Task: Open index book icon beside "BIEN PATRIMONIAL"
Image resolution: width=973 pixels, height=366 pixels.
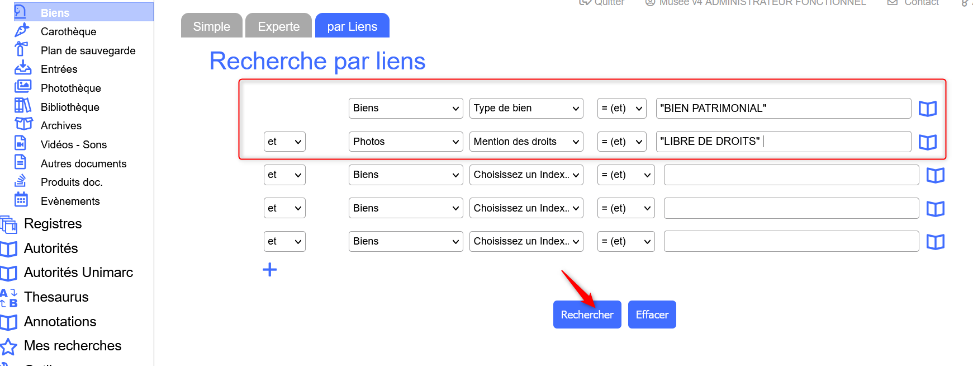Action: click(927, 109)
